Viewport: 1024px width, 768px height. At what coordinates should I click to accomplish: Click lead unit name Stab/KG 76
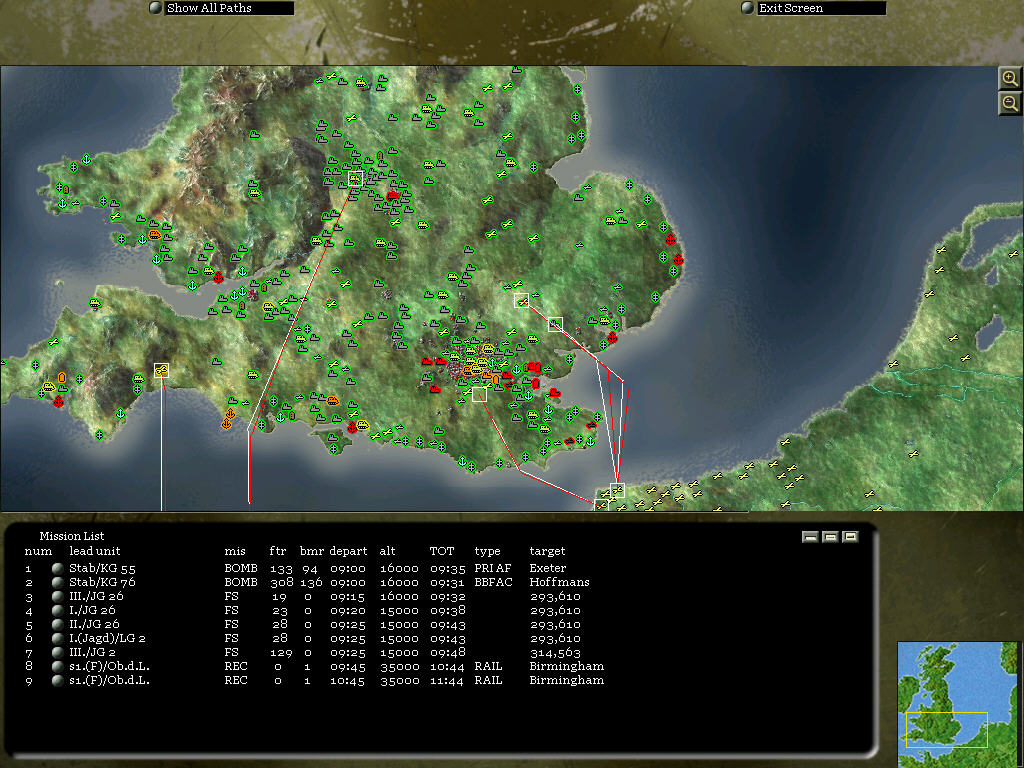(x=103, y=582)
